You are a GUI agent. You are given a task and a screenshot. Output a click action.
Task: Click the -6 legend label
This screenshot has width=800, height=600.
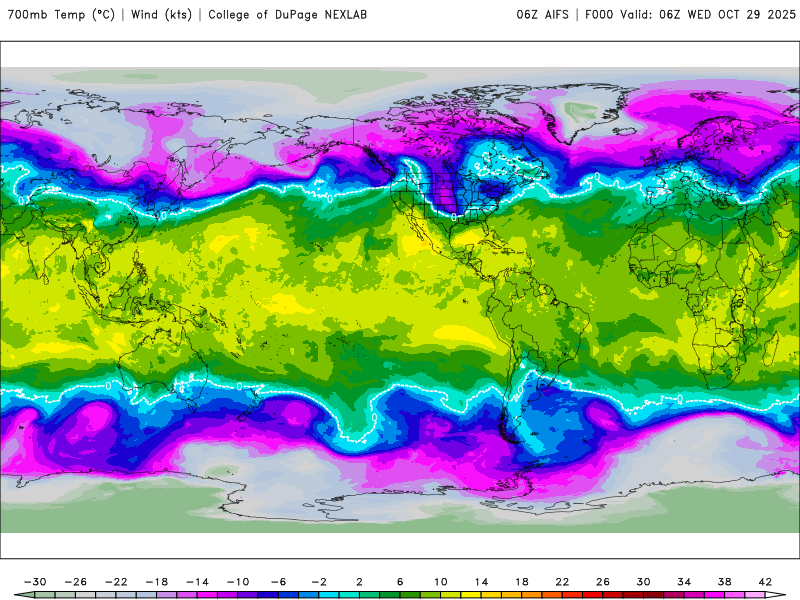pyautogui.click(x=279, y=582)
